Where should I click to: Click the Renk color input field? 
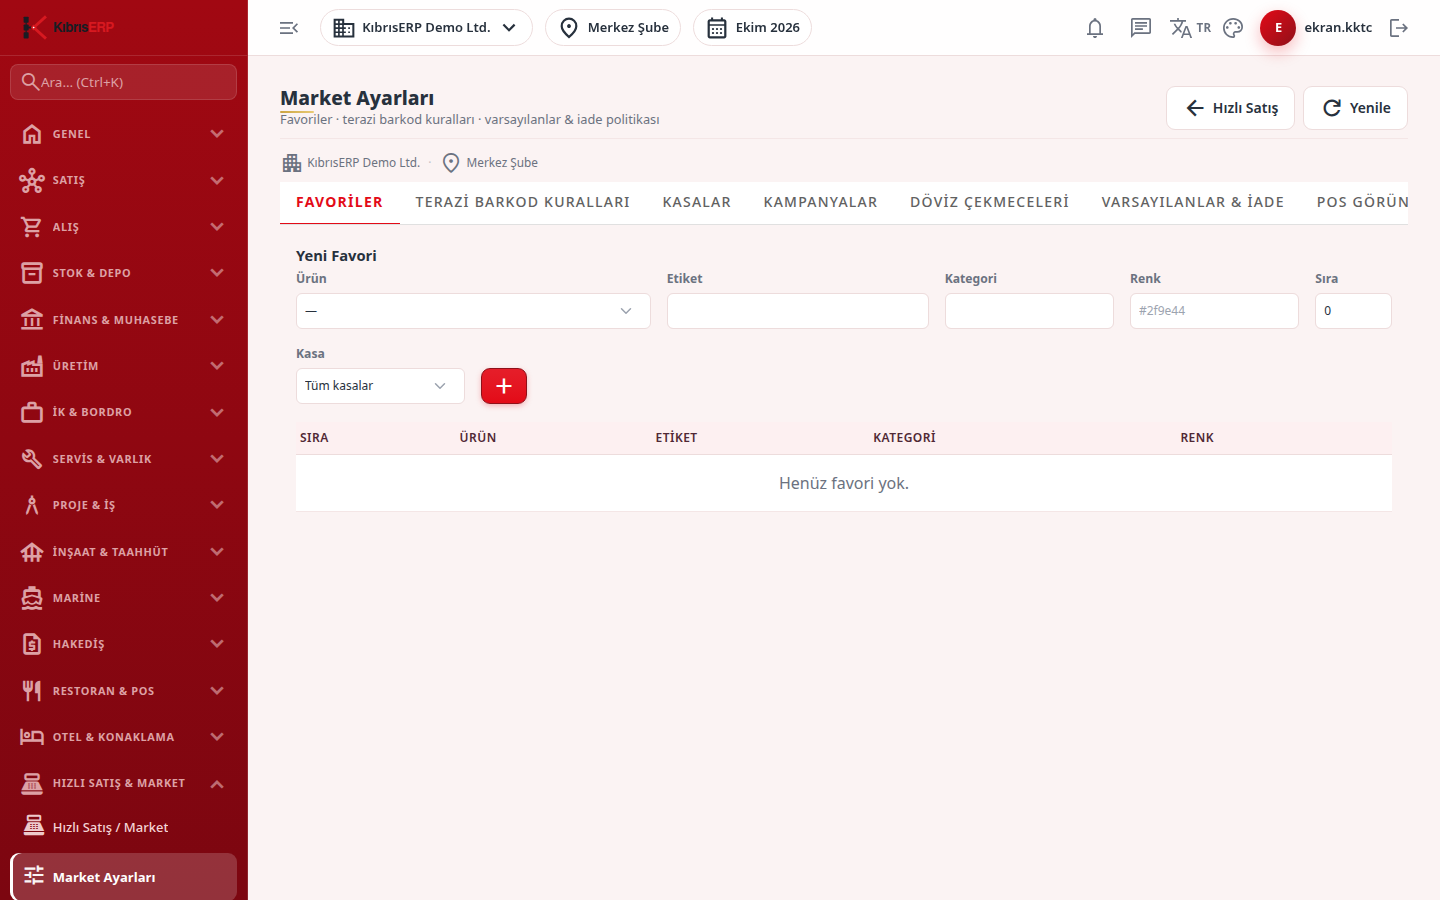1214,311
